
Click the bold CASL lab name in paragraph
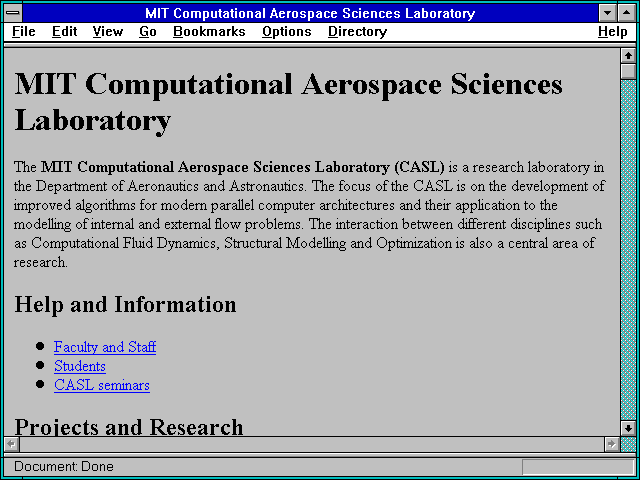(x=242, y=167)
